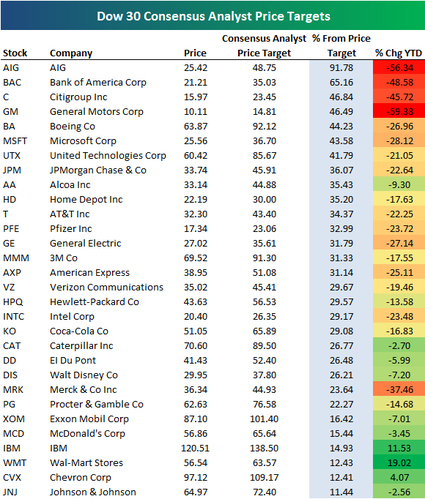Click the red -59.38 cell for GM

399,112
